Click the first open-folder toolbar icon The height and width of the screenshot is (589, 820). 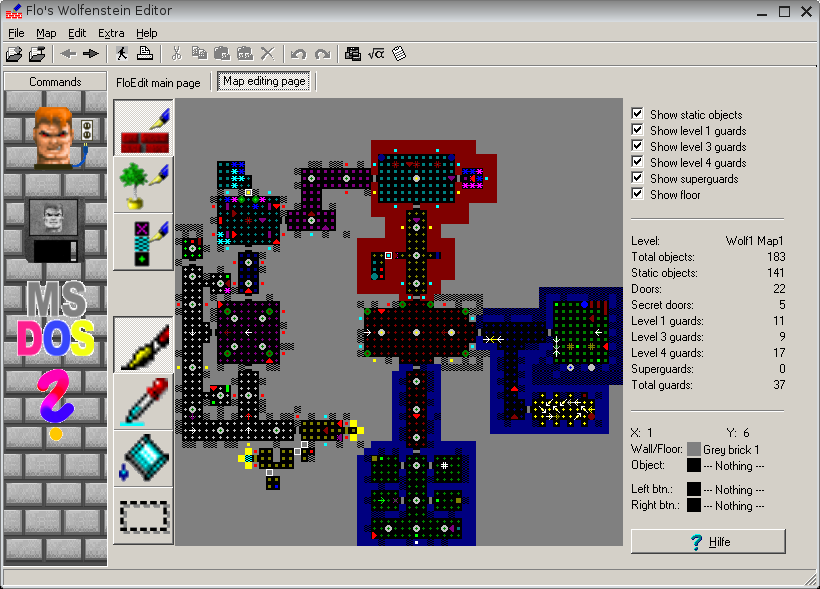click(x=14, y=54)
